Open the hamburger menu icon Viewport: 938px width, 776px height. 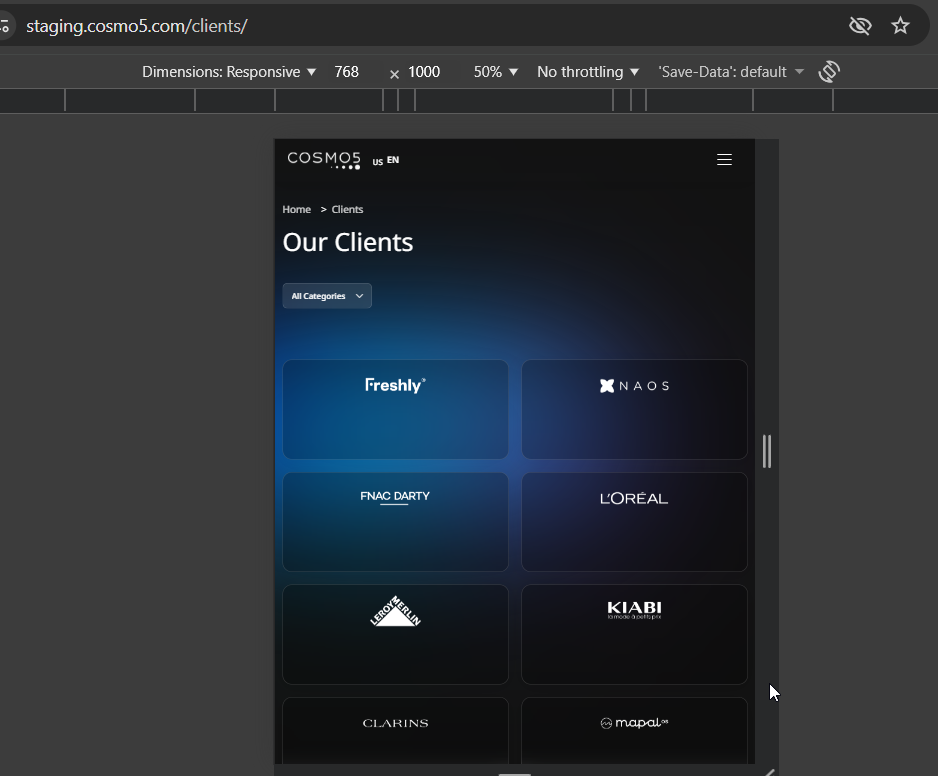tap(724, 160)
